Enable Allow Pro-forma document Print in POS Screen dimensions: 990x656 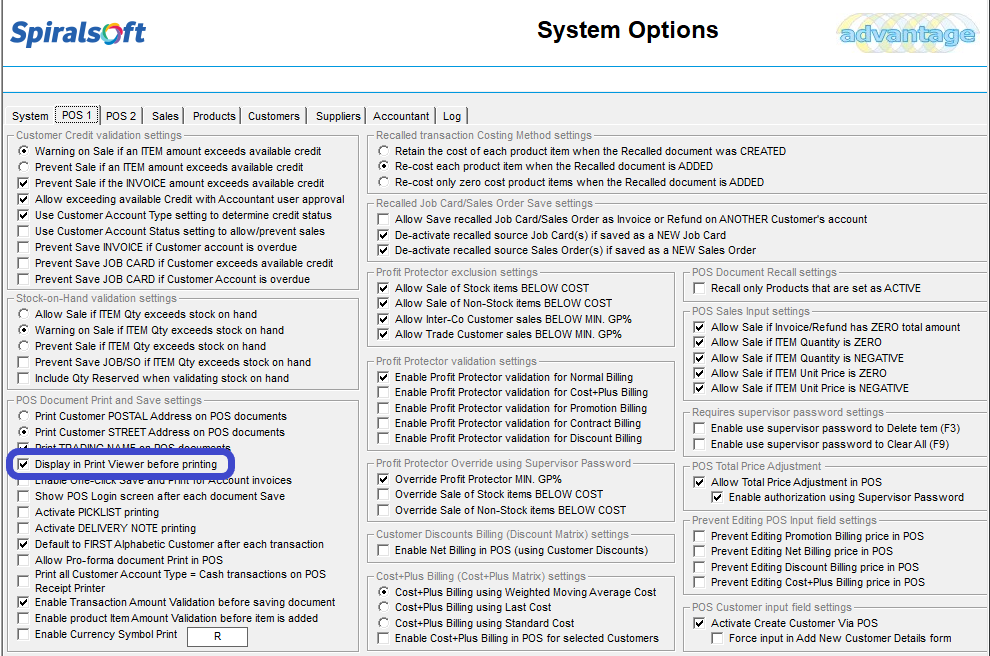23,560
